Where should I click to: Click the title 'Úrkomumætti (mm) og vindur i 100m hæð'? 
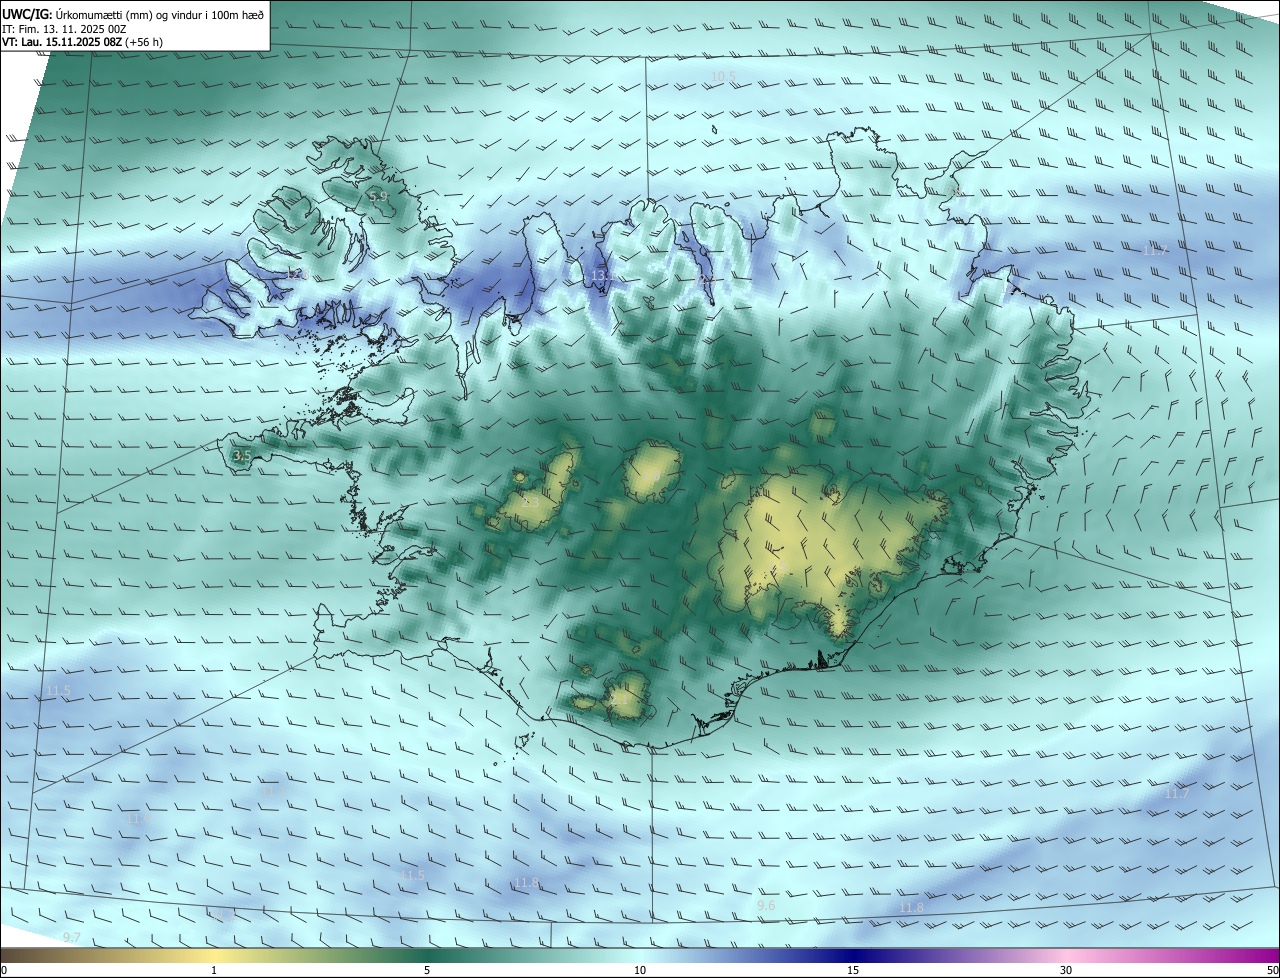(158, 14)
